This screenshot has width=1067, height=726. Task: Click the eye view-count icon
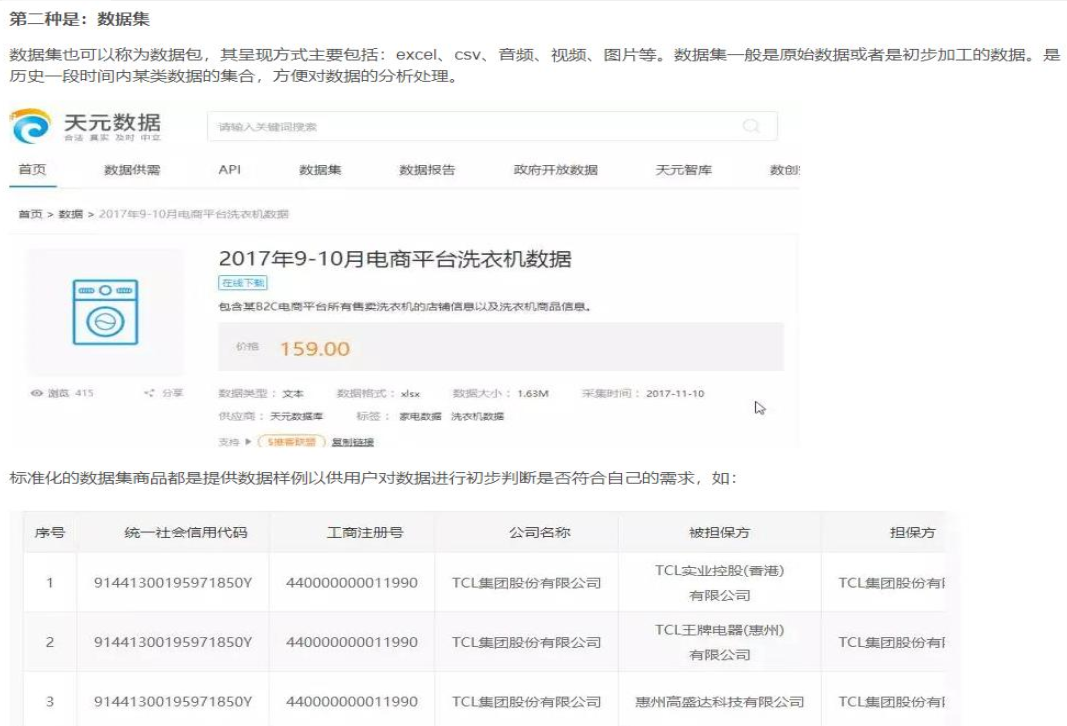pyautogui.click(x=37, y=393)
